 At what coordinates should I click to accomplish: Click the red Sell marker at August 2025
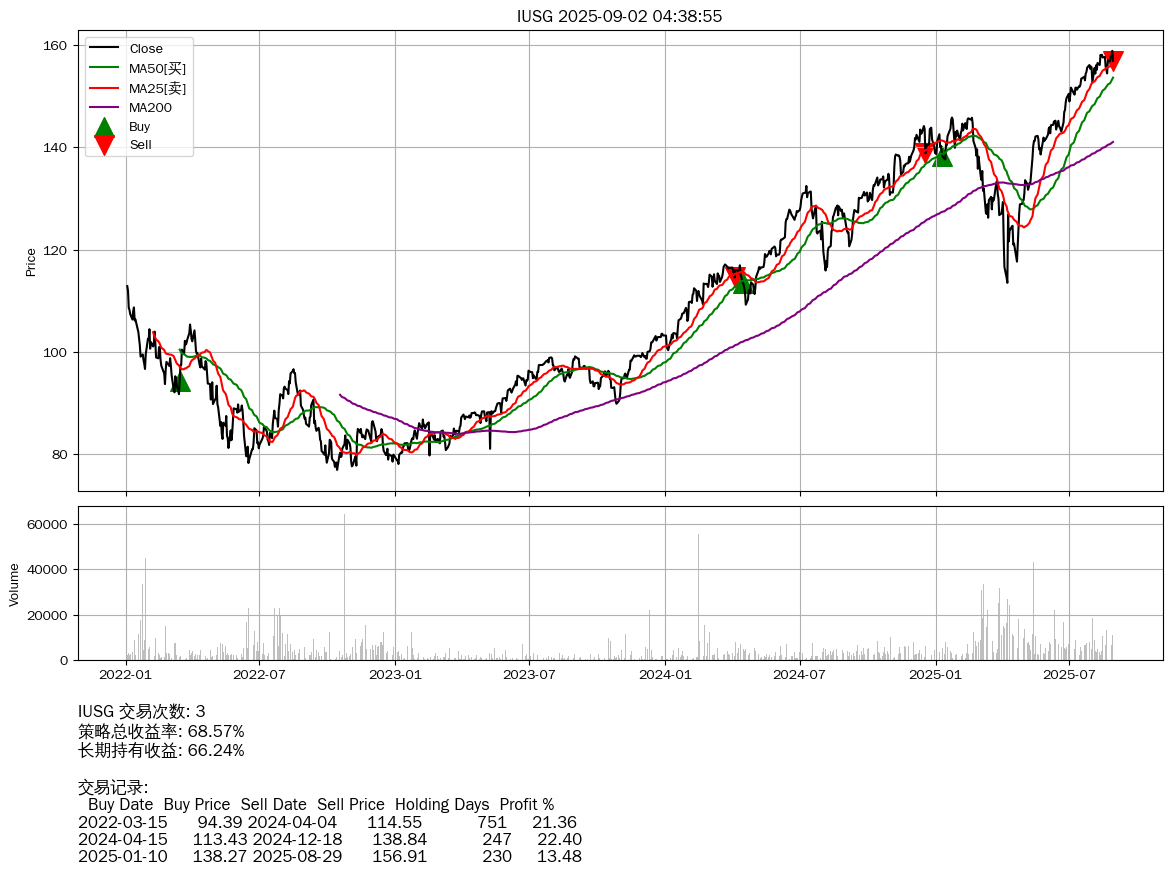(x=1112, y=61)
